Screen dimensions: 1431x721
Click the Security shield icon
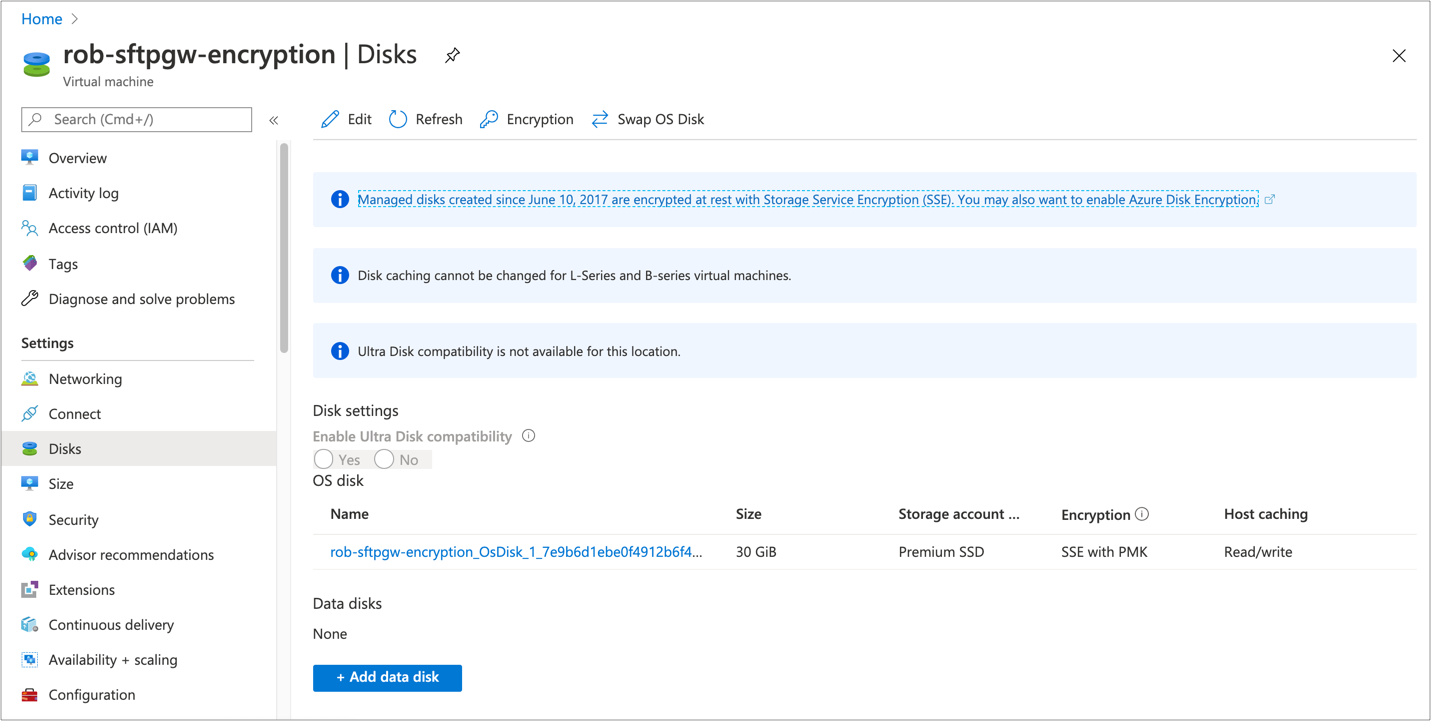tap(30, 520)
